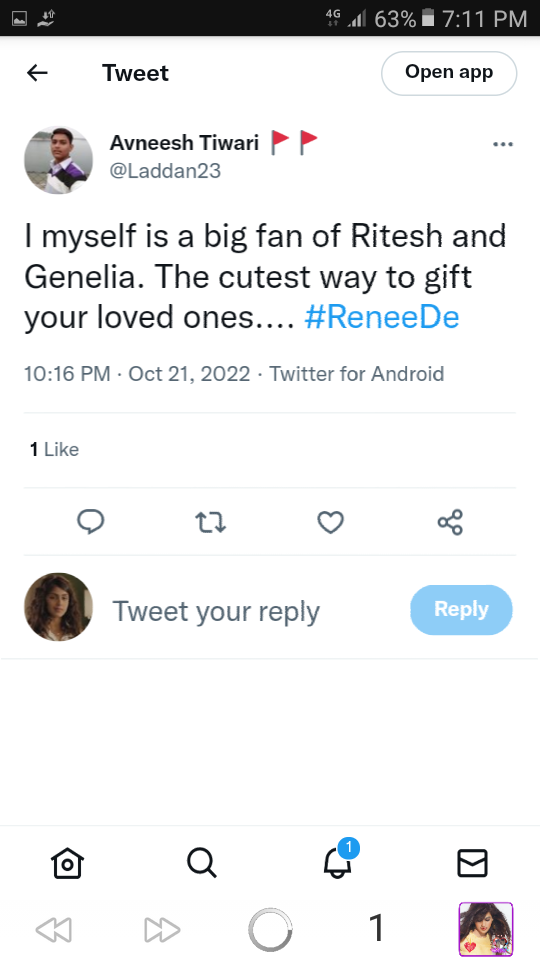Open the profile thumbnail in bottom corner
This screenshot has height=960, width=540.
(x=486, y=929)
